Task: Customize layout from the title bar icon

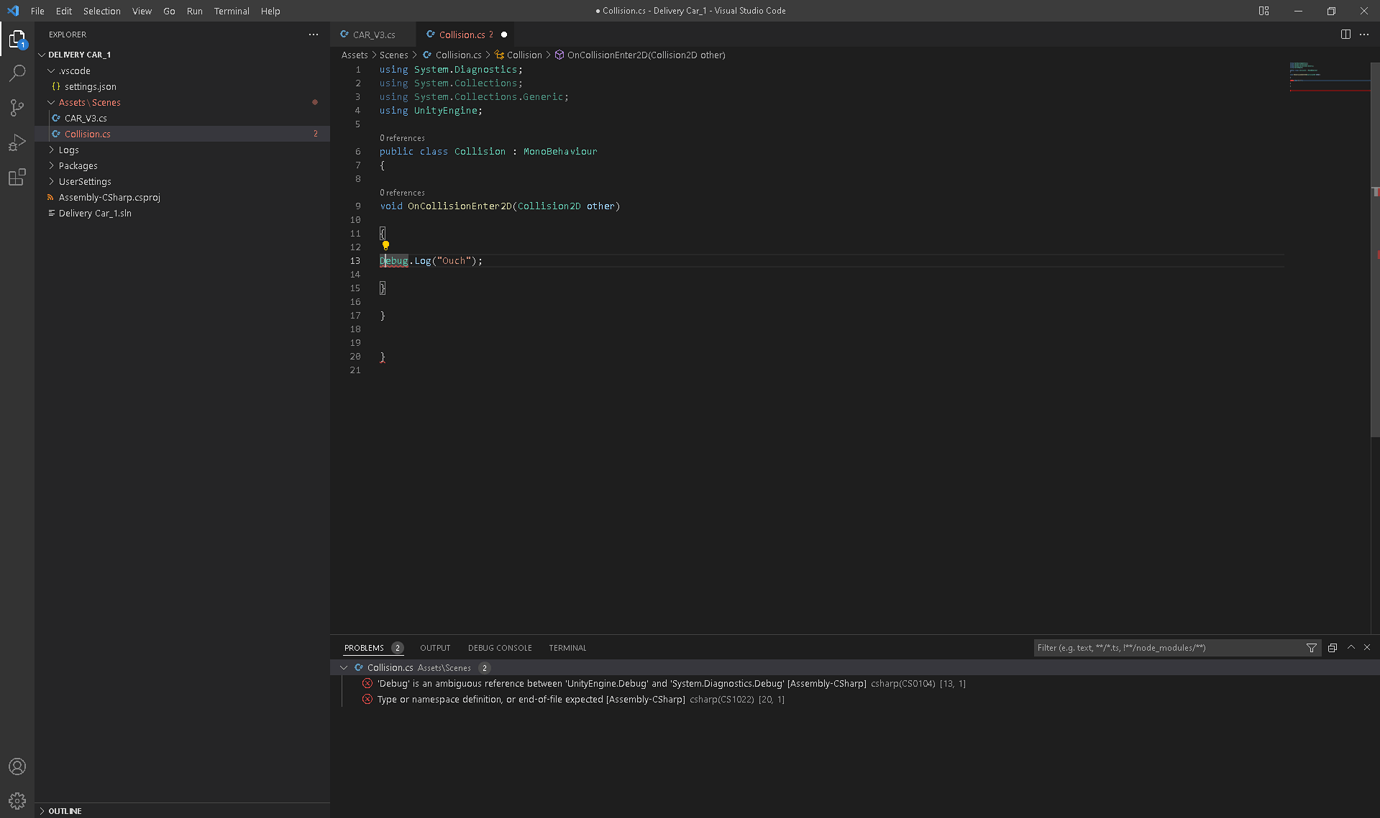Action: pos(1264,11)
